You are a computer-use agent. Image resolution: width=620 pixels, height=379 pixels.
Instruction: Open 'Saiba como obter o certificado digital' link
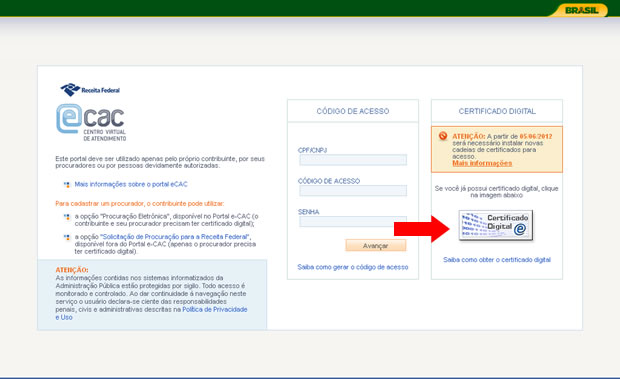(x=497, y=260)
